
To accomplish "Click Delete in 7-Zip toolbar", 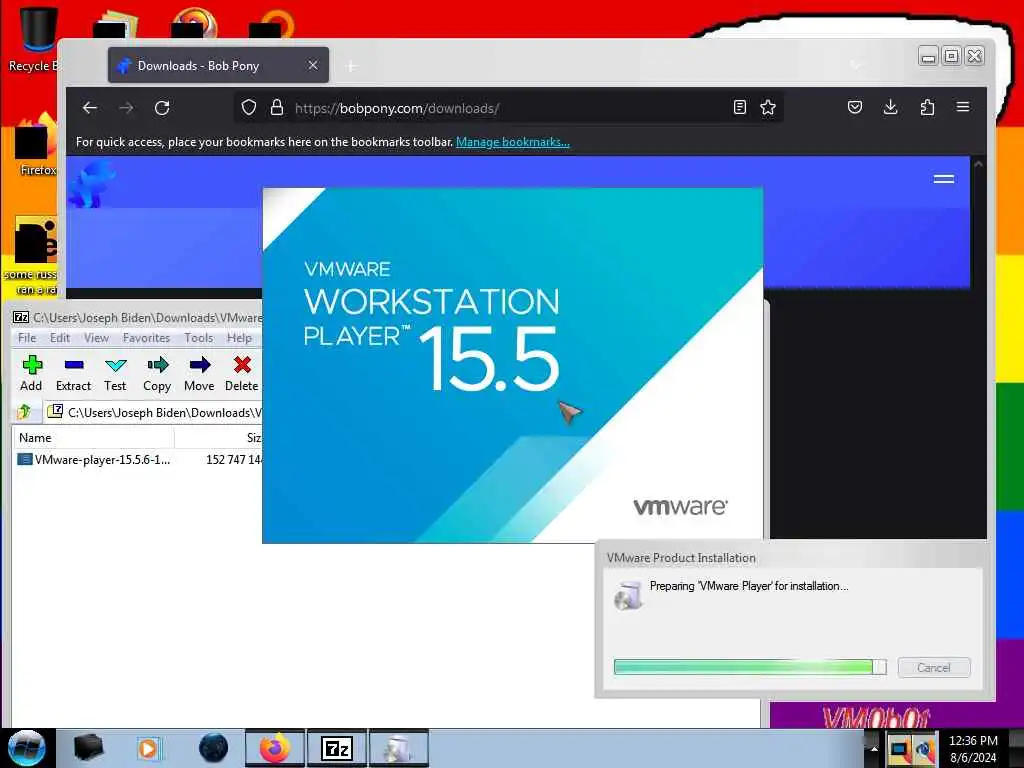I will [x=242, y=374].
